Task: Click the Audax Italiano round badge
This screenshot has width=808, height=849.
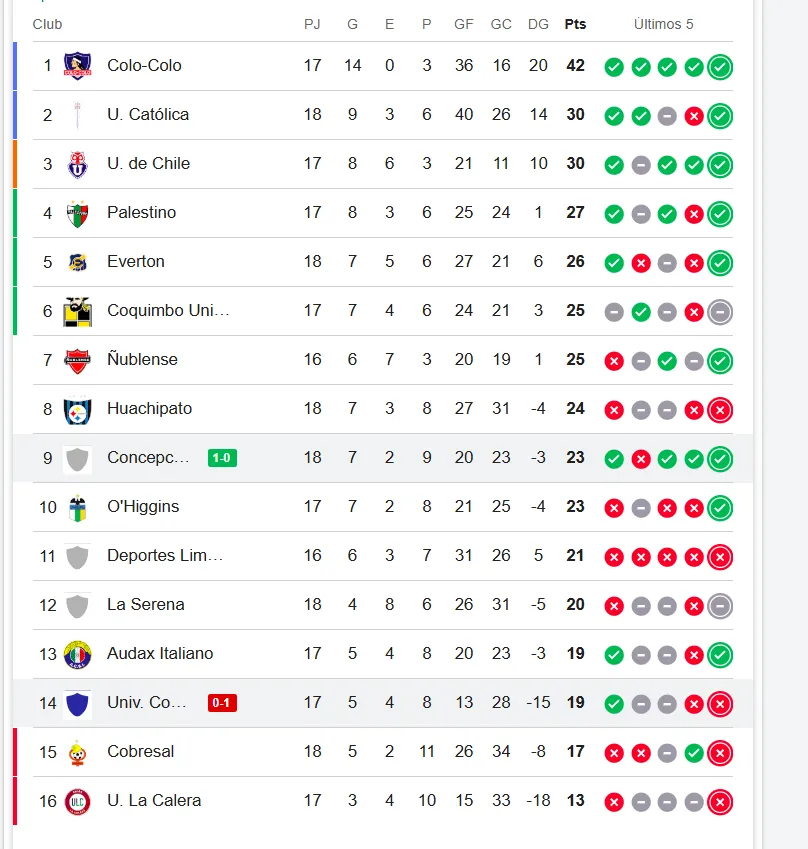Action: [x=77, y=655]
